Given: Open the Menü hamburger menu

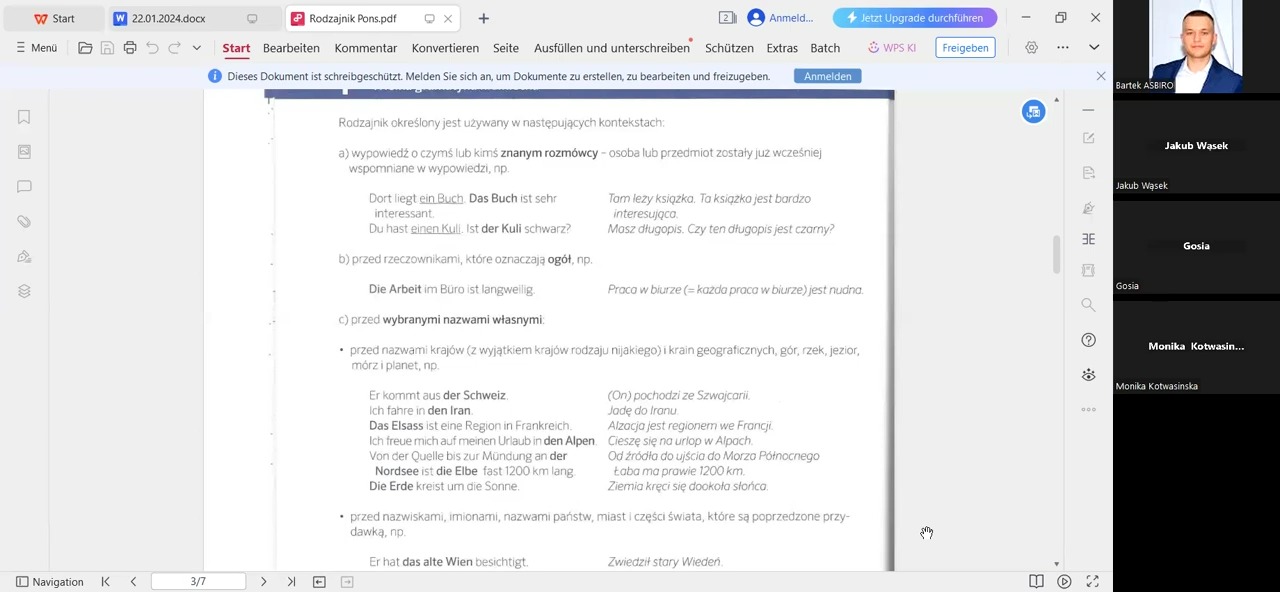Looking at the screenshot, I should (36, 48).
